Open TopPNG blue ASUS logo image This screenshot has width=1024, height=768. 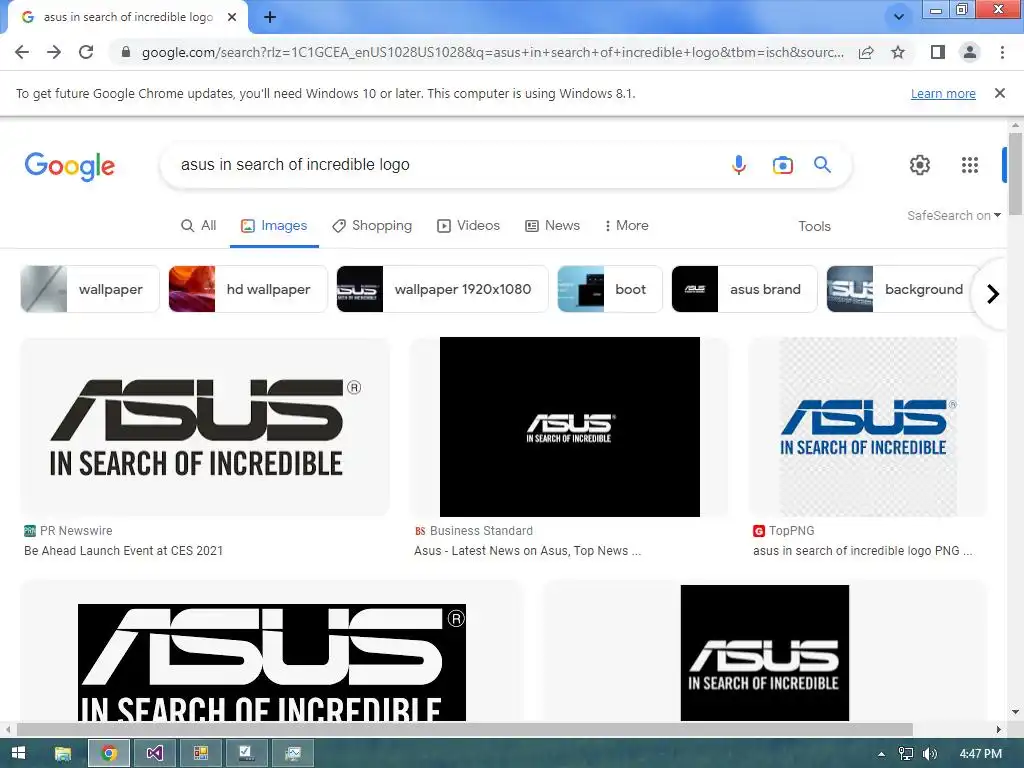point(868,426)
